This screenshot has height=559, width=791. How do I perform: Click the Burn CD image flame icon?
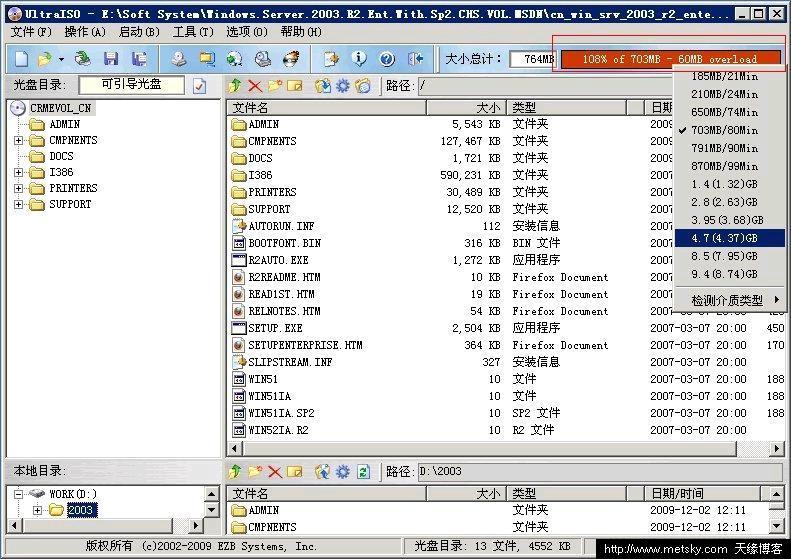[291, 59]
